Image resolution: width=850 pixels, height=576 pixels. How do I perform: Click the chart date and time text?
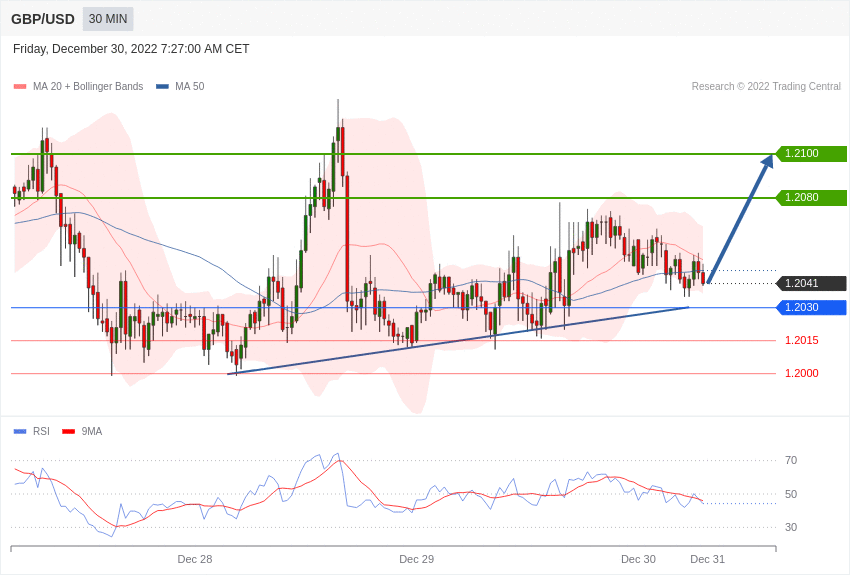coord(131,49)
